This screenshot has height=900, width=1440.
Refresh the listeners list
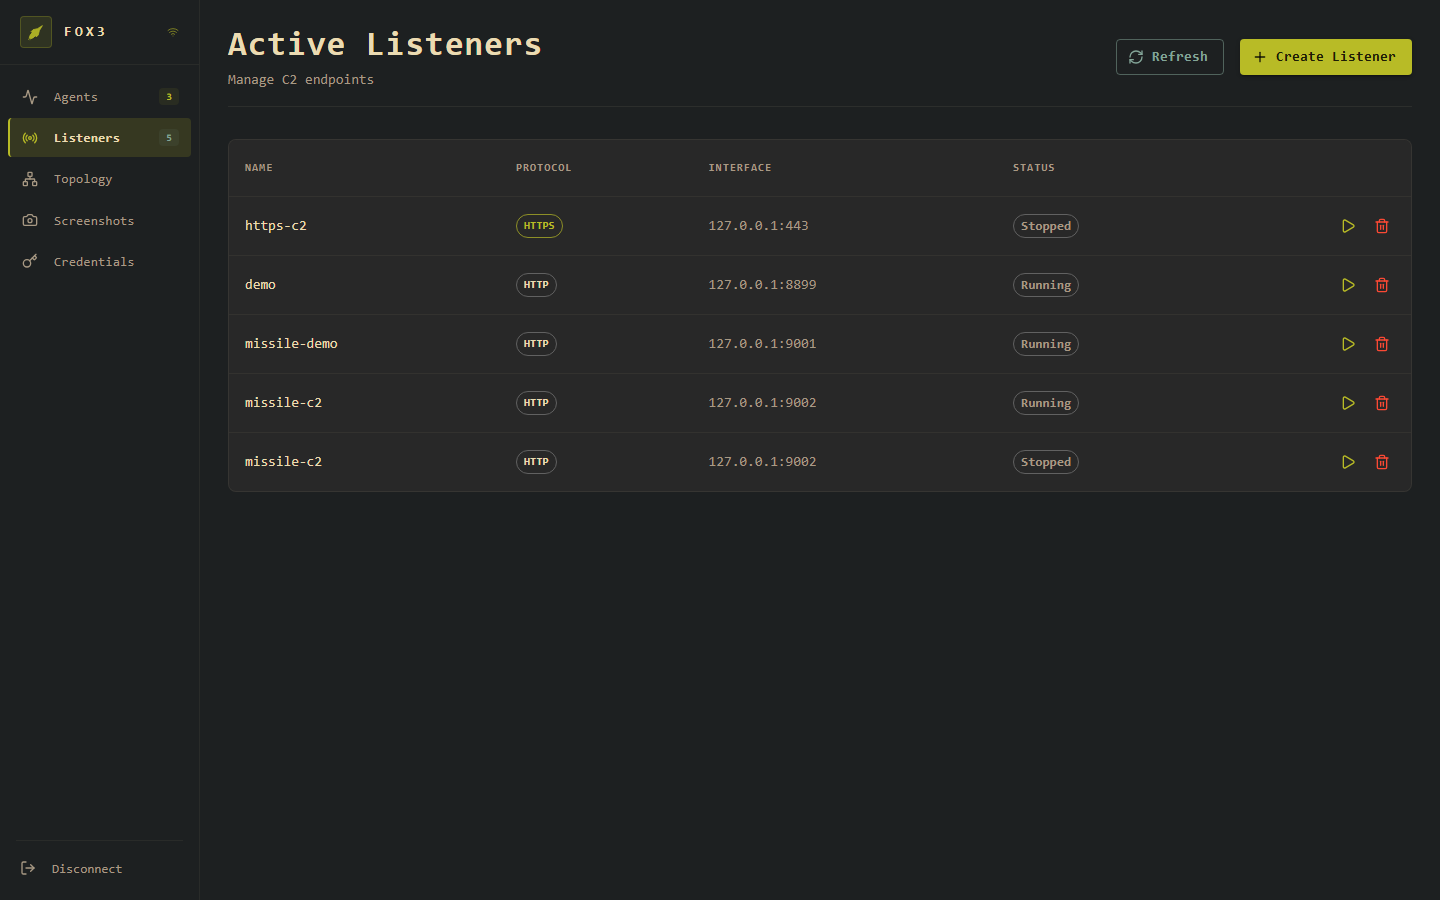1169,57
